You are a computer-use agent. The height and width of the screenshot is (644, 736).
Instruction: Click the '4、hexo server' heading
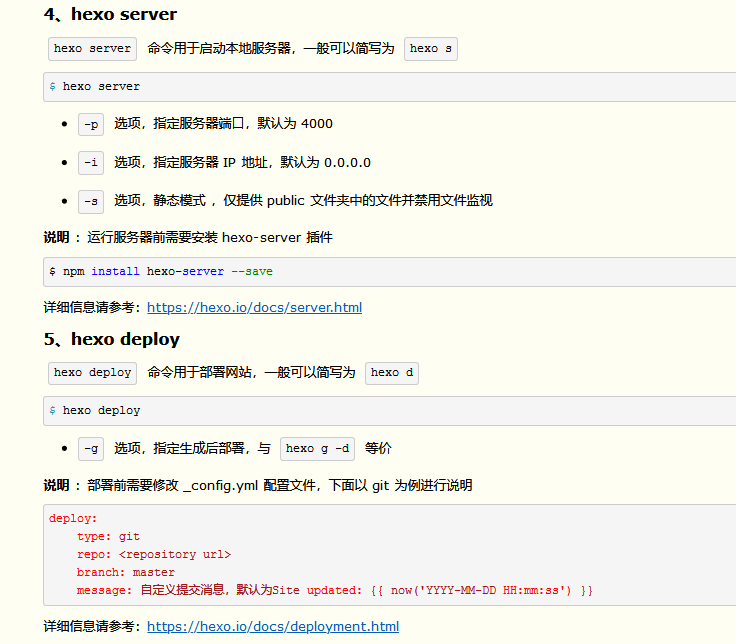point(110,14)
